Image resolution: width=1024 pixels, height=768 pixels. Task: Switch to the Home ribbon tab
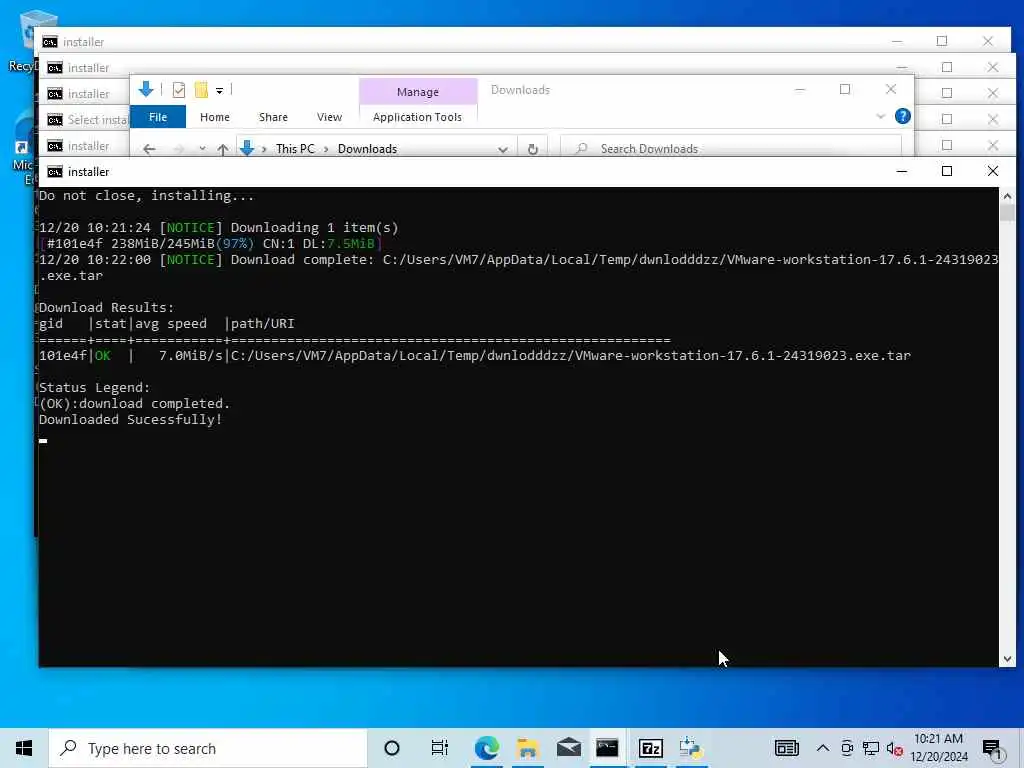(x=215, y=117)
